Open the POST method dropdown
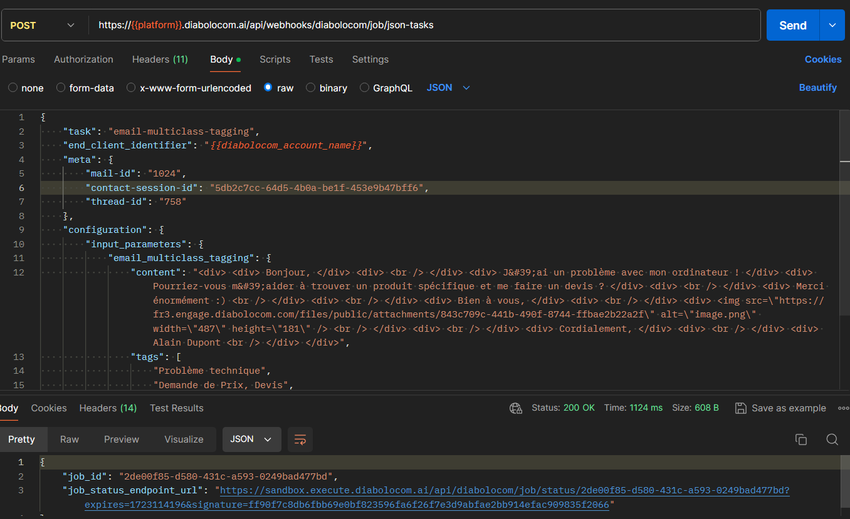The image size is (850, 519). point(43,25)
